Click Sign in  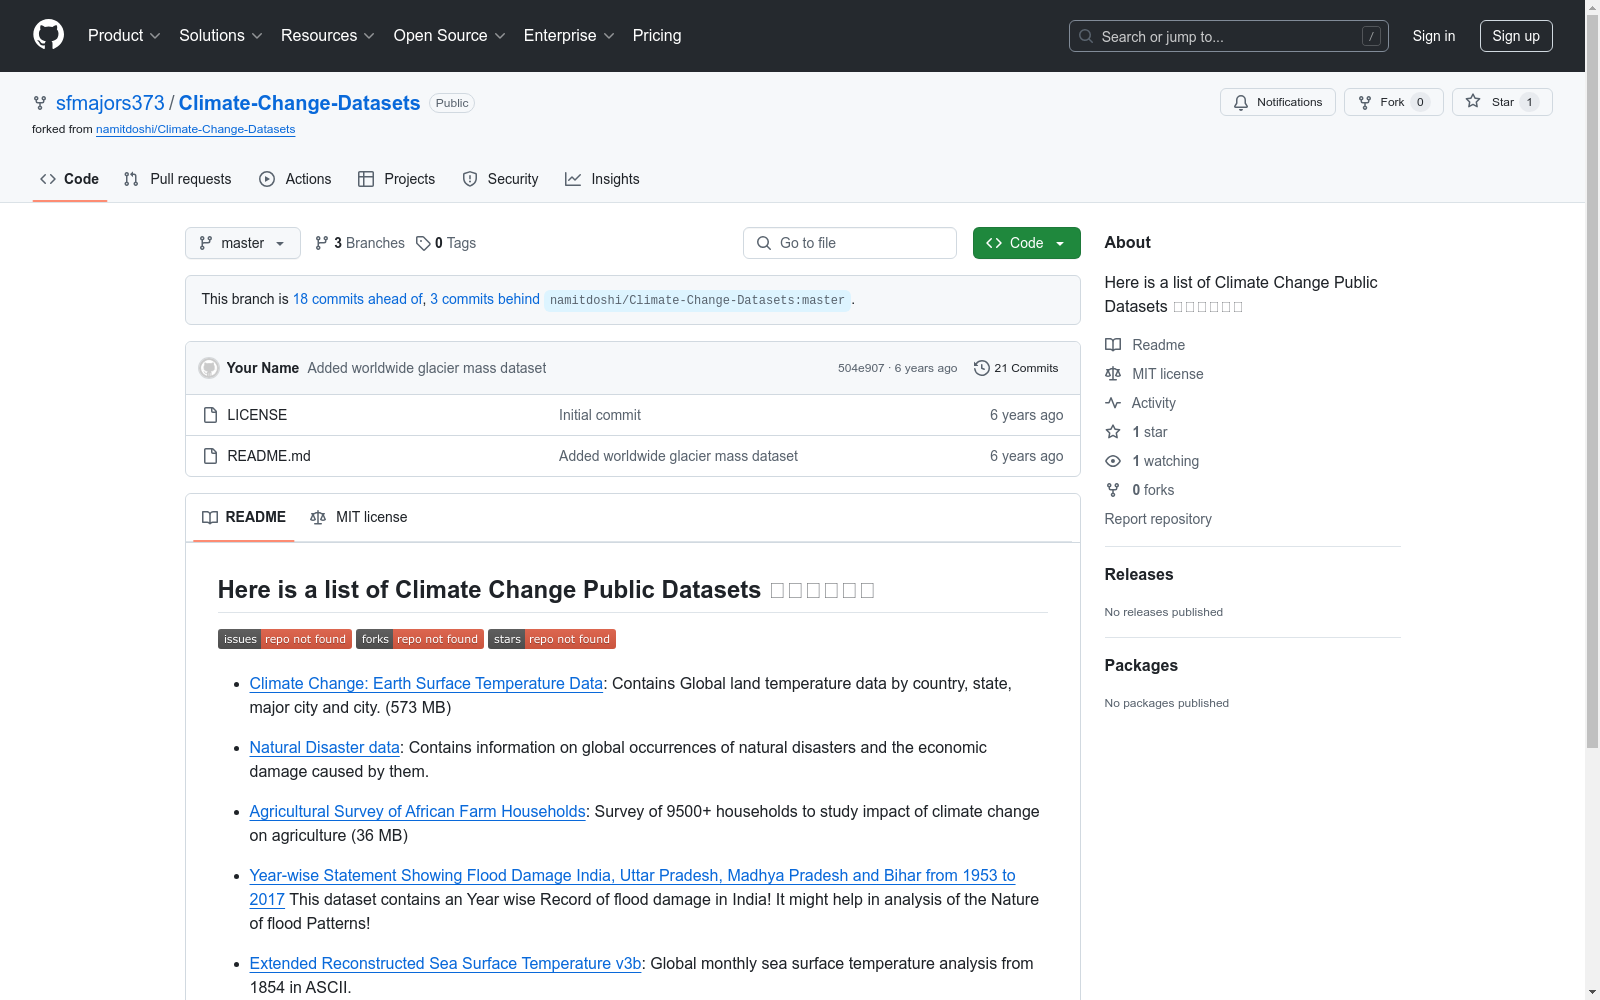(1434, 36)
